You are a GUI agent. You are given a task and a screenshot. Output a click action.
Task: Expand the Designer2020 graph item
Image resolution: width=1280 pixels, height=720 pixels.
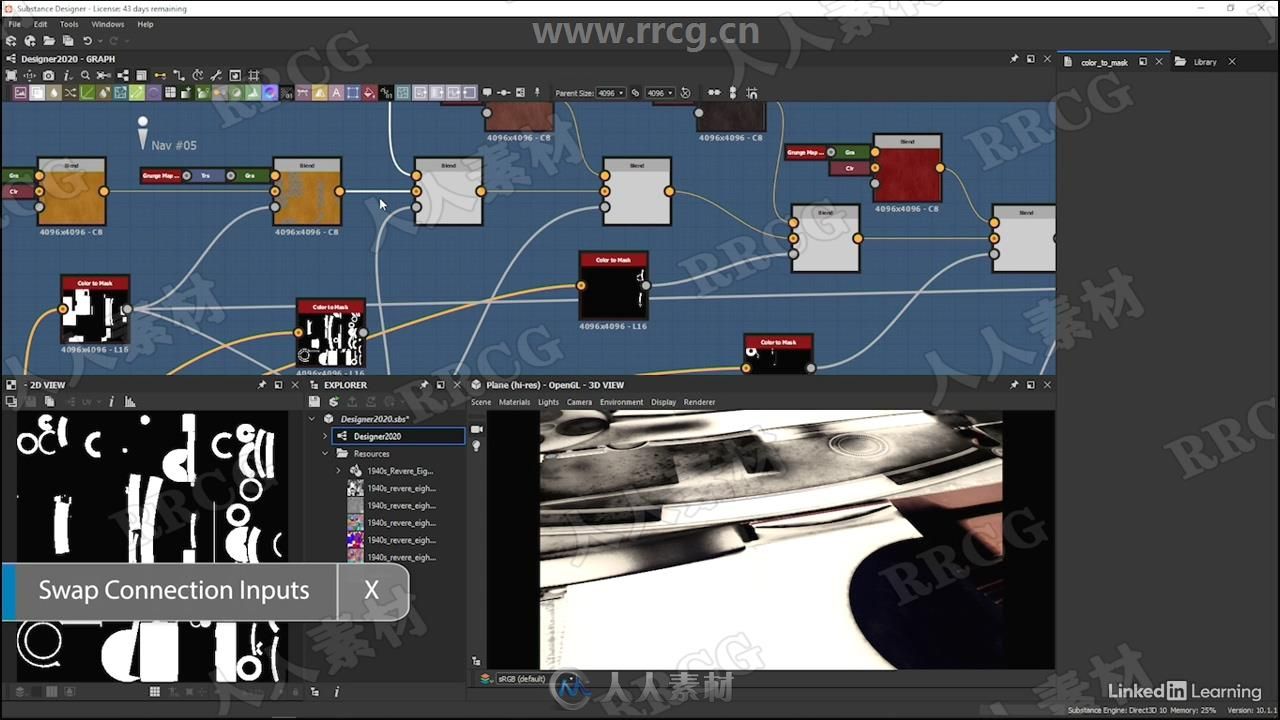click(x=325, y=436)
